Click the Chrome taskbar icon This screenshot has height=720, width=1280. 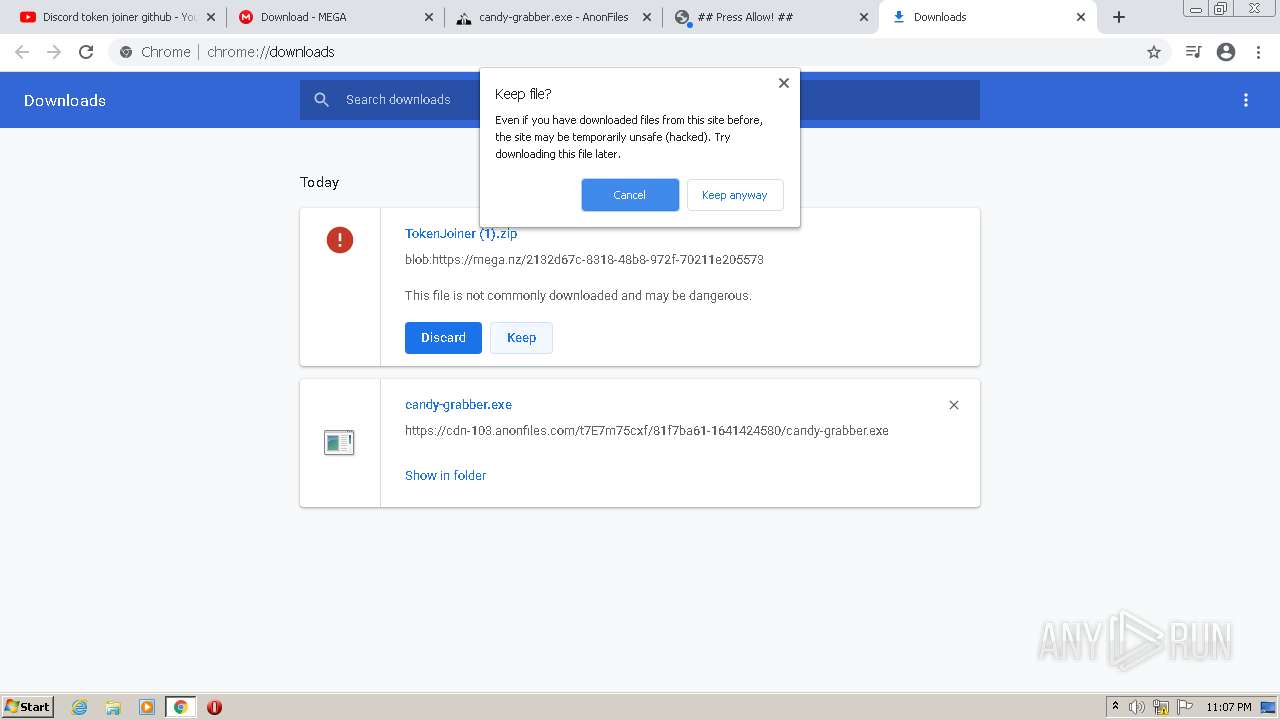(181, 707)
